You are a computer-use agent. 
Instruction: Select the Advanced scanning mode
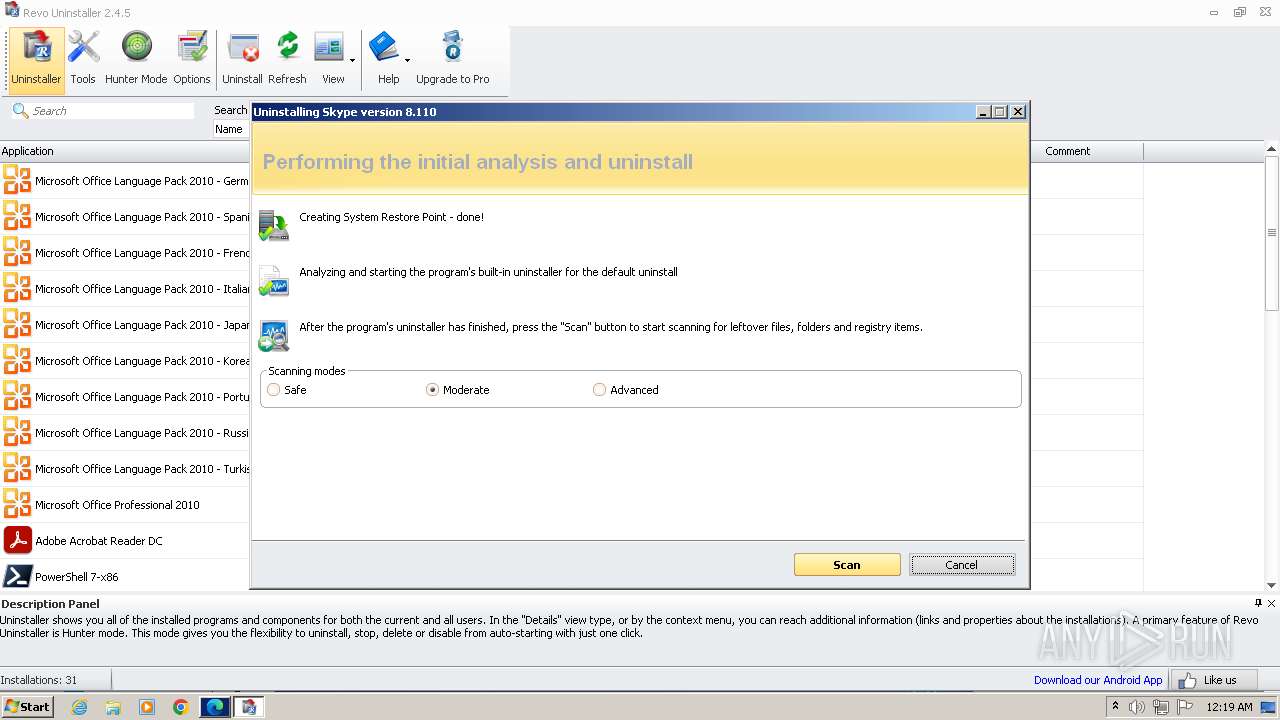599,390
